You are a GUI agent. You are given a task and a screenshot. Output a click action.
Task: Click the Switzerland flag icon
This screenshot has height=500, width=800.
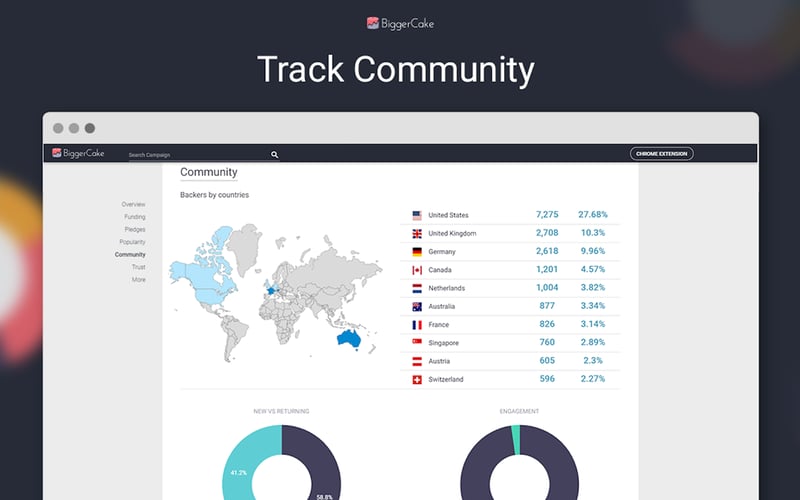coord(417,380)
